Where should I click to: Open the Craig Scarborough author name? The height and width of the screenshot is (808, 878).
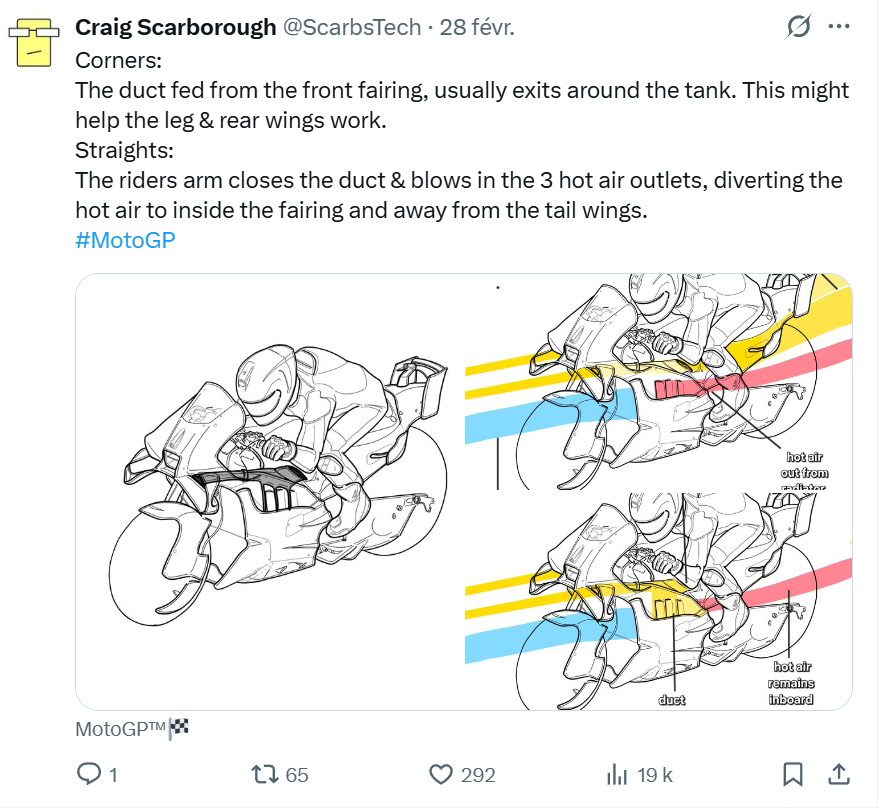point(176,28)
